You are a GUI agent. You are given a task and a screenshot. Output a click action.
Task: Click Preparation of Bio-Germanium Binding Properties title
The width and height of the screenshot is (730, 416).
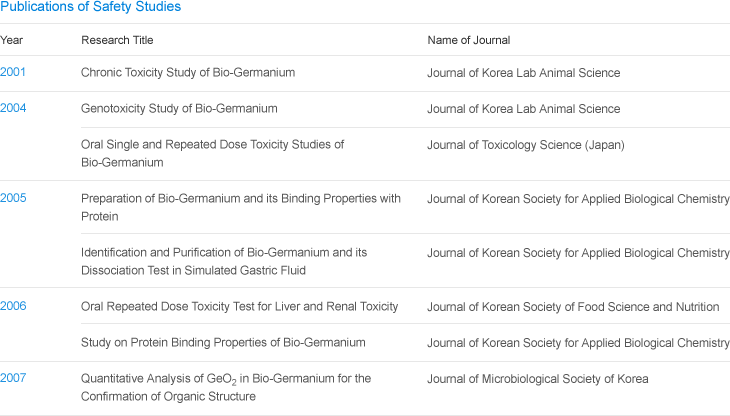tap(241, 208)
